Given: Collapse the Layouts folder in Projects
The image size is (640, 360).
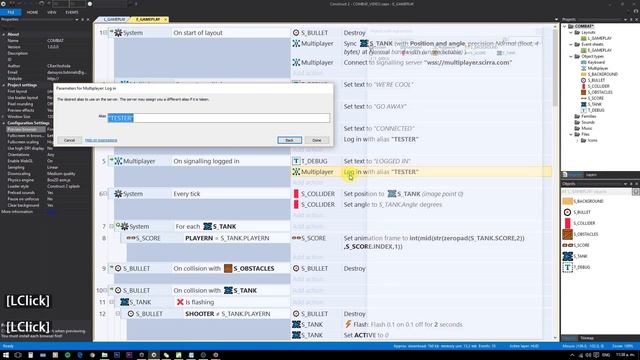Looking at the screenshot, I should (x=571, y=32).
